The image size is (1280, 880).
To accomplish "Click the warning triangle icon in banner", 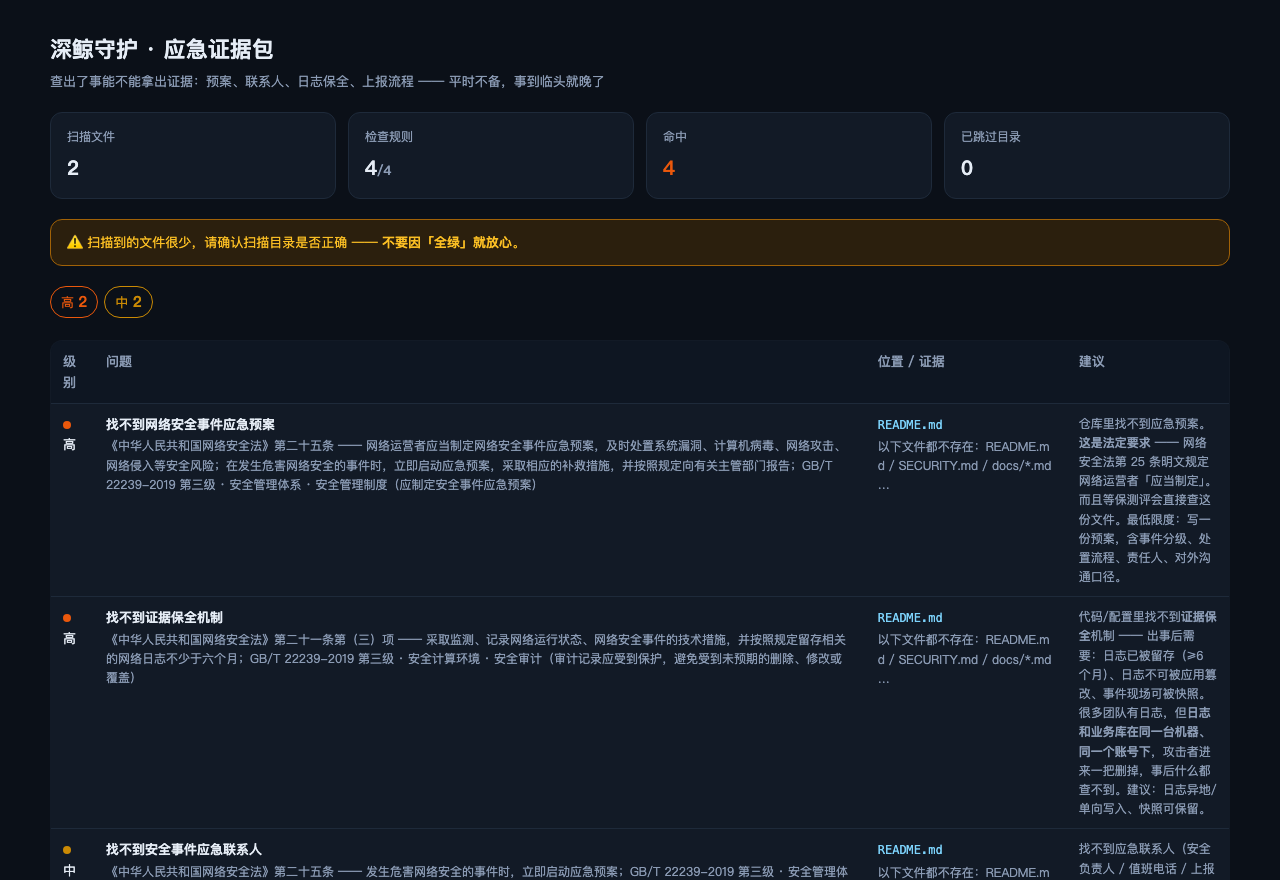I will pyautogui.click(x=75, y=242).
